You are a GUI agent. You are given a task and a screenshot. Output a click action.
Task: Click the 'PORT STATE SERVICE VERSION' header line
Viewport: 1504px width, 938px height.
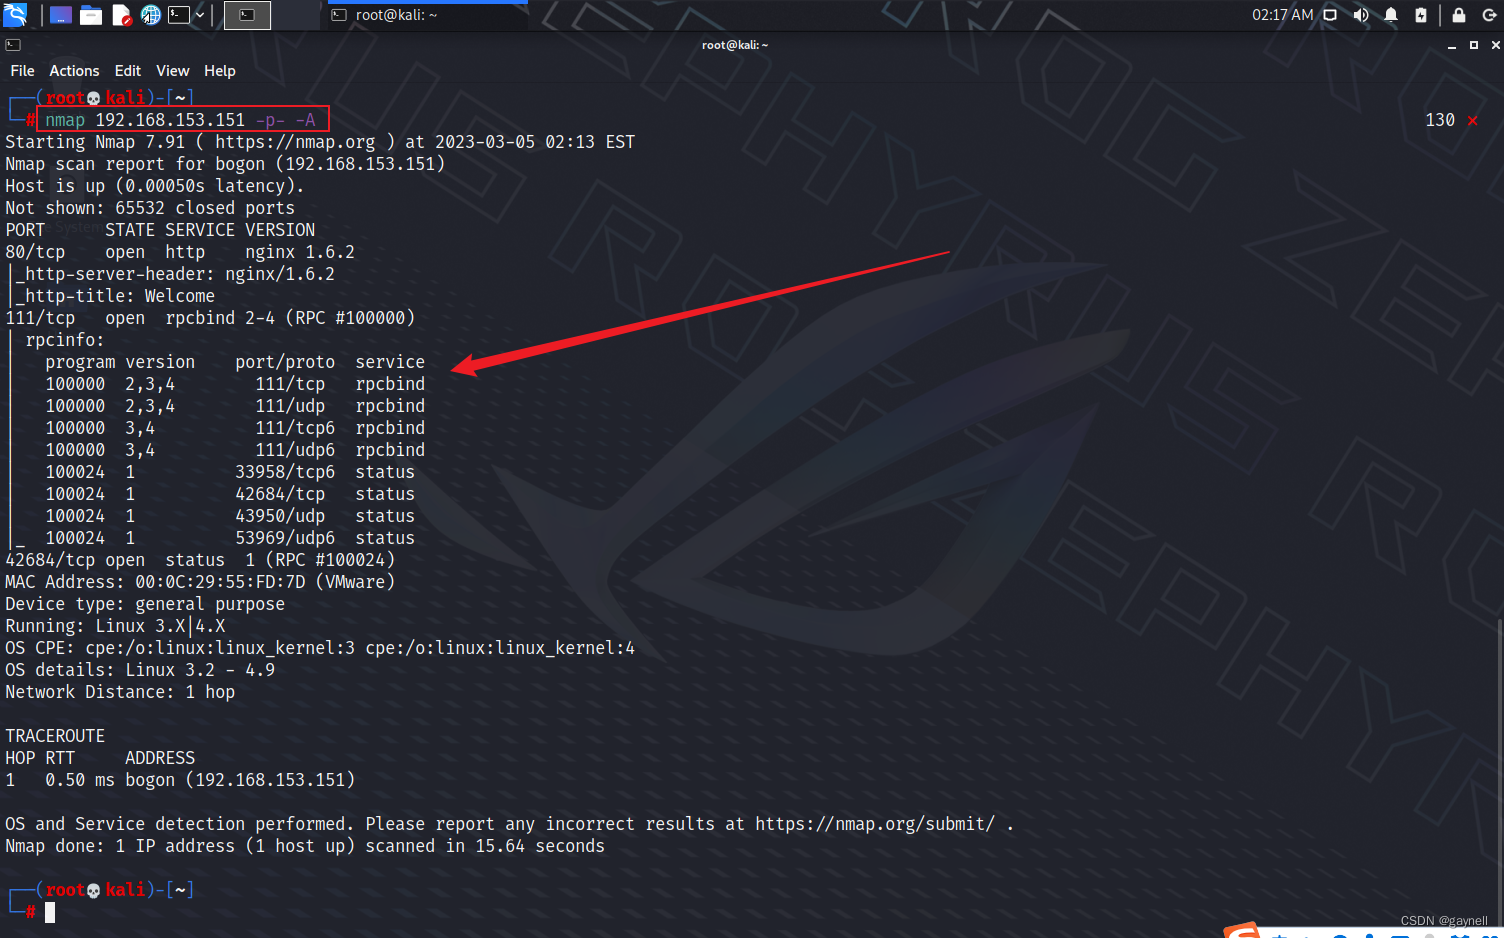pos(160,230)
